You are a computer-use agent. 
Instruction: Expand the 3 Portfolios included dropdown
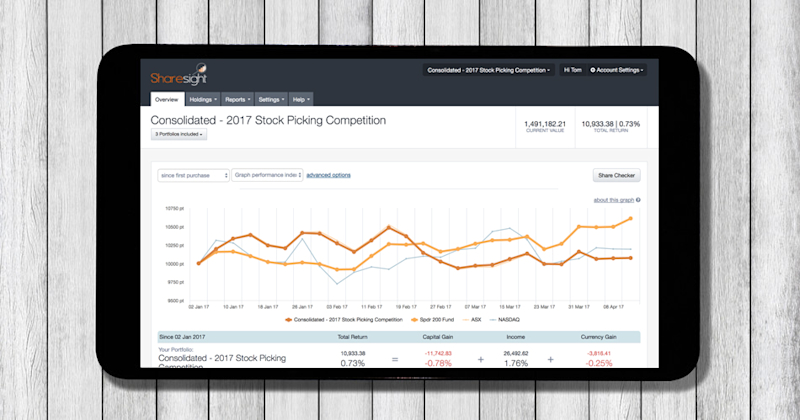[x=179, y=134]
